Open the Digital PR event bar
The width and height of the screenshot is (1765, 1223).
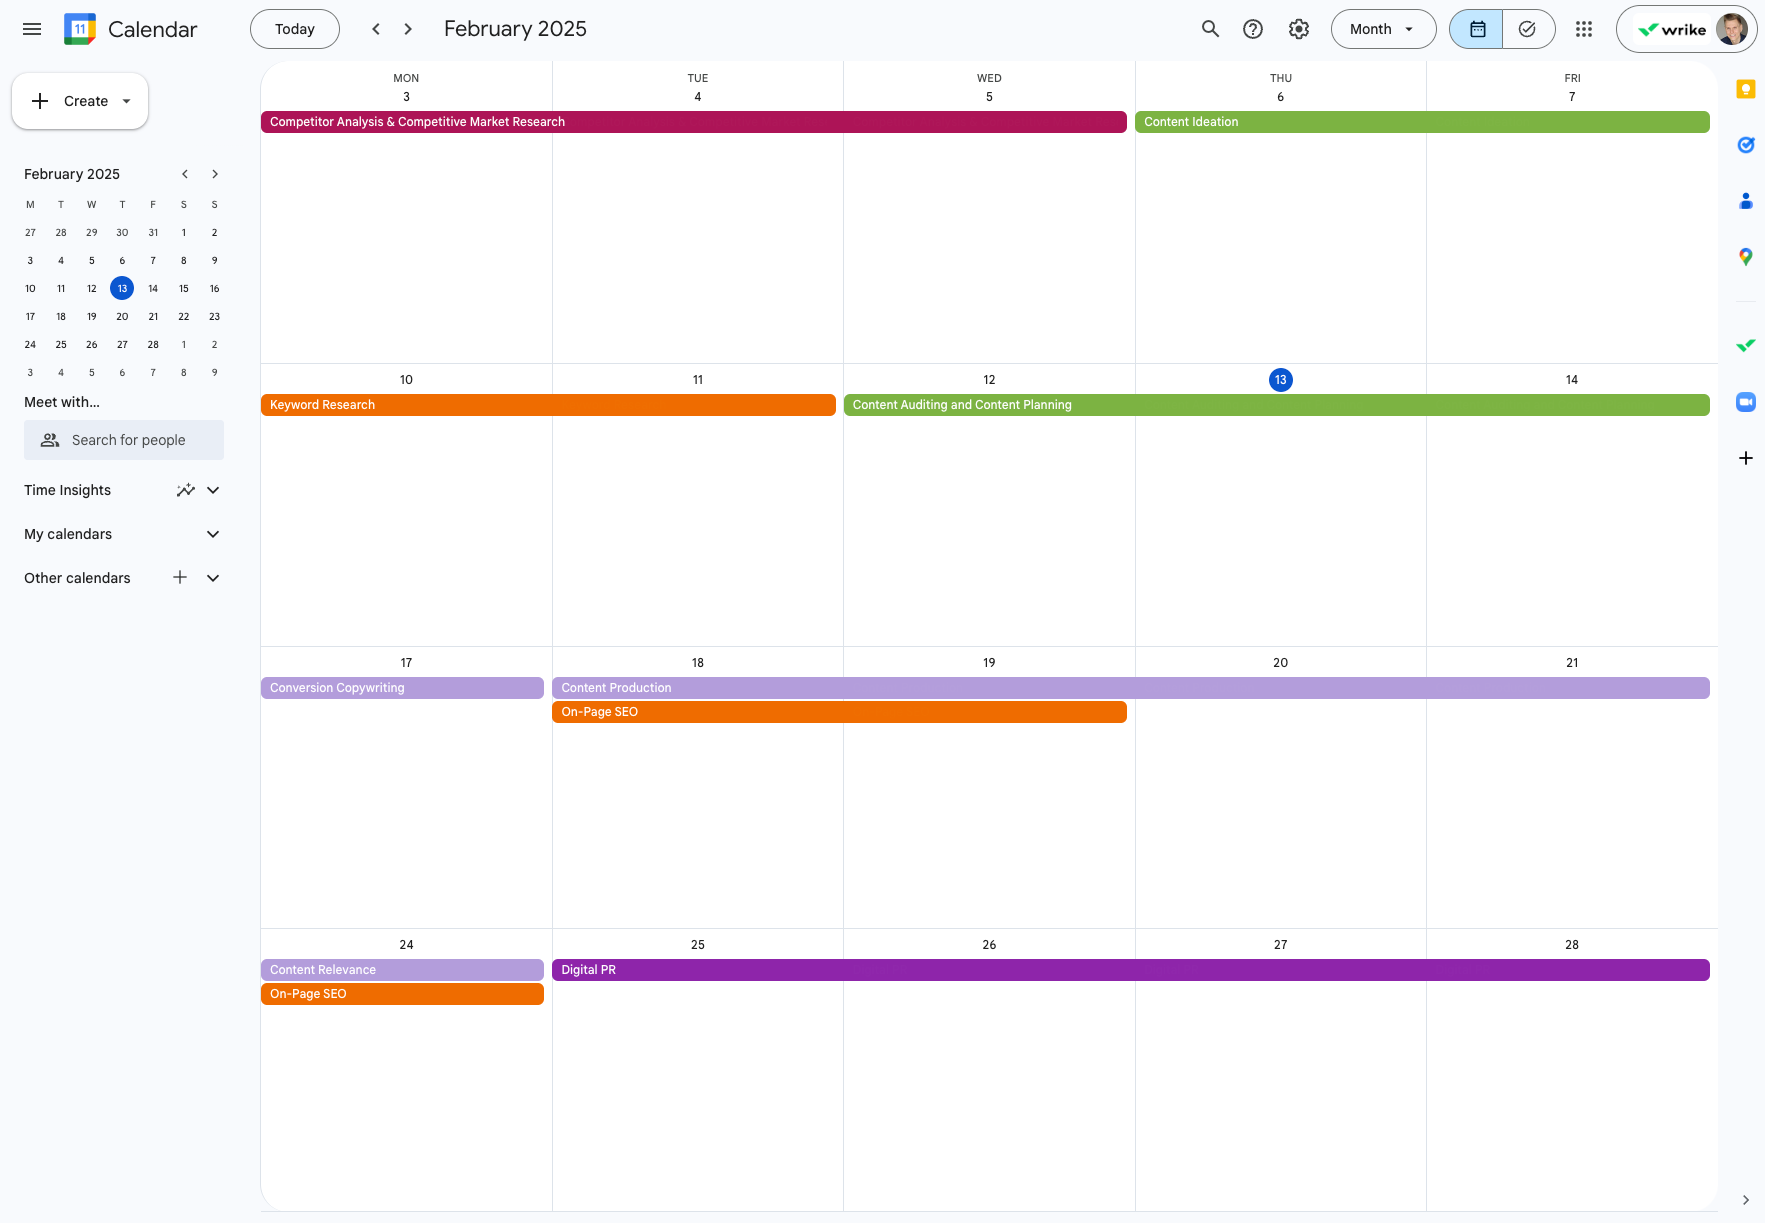point(1131,970)
